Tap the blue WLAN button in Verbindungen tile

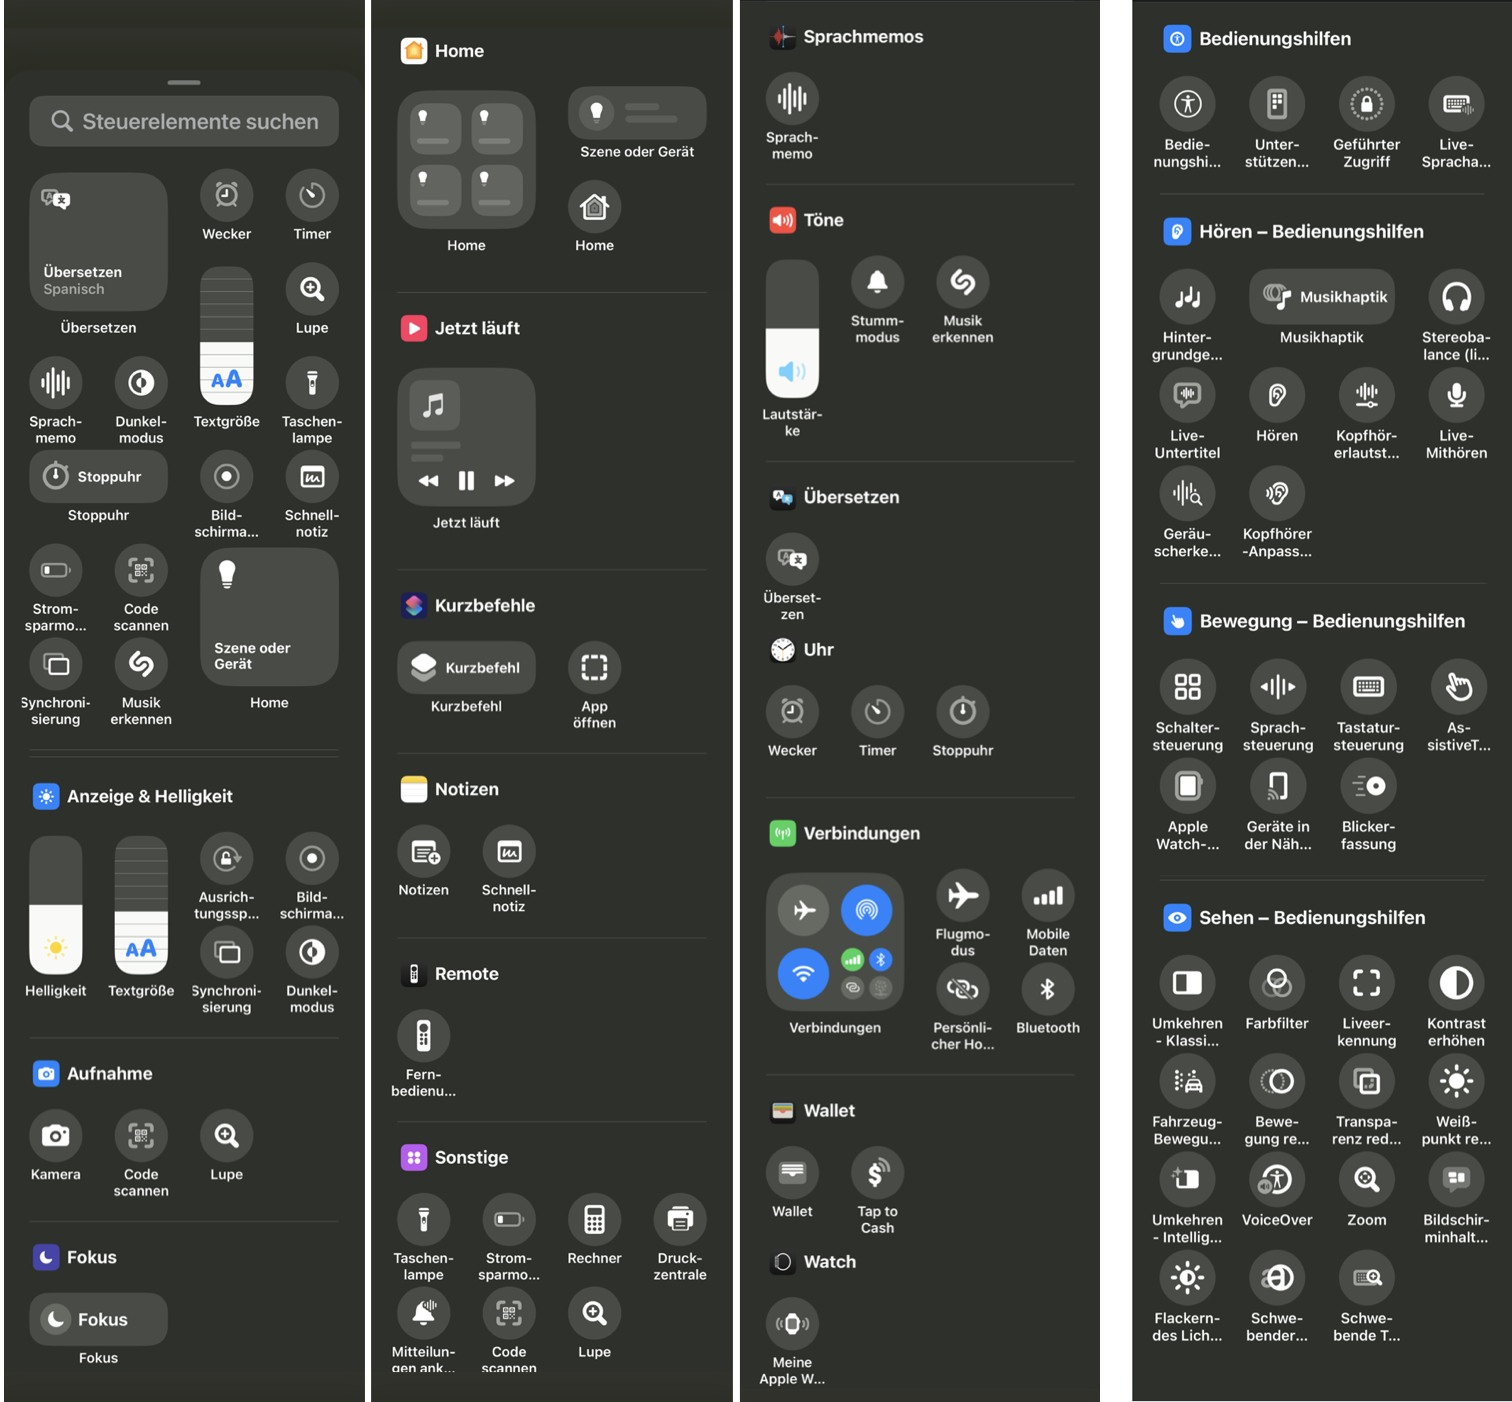pyautogui.click(x=803, y=973)
